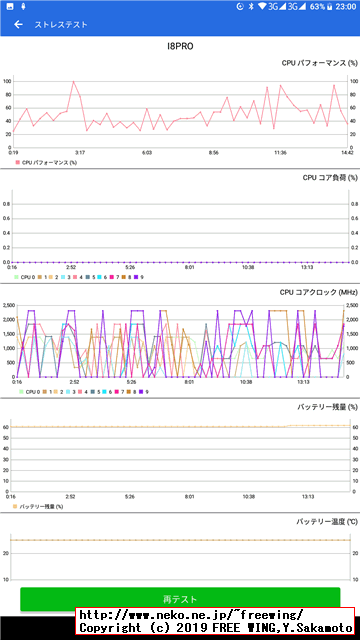
Task: Tap the 63% battery percentage text
Action: pos(317,7)
